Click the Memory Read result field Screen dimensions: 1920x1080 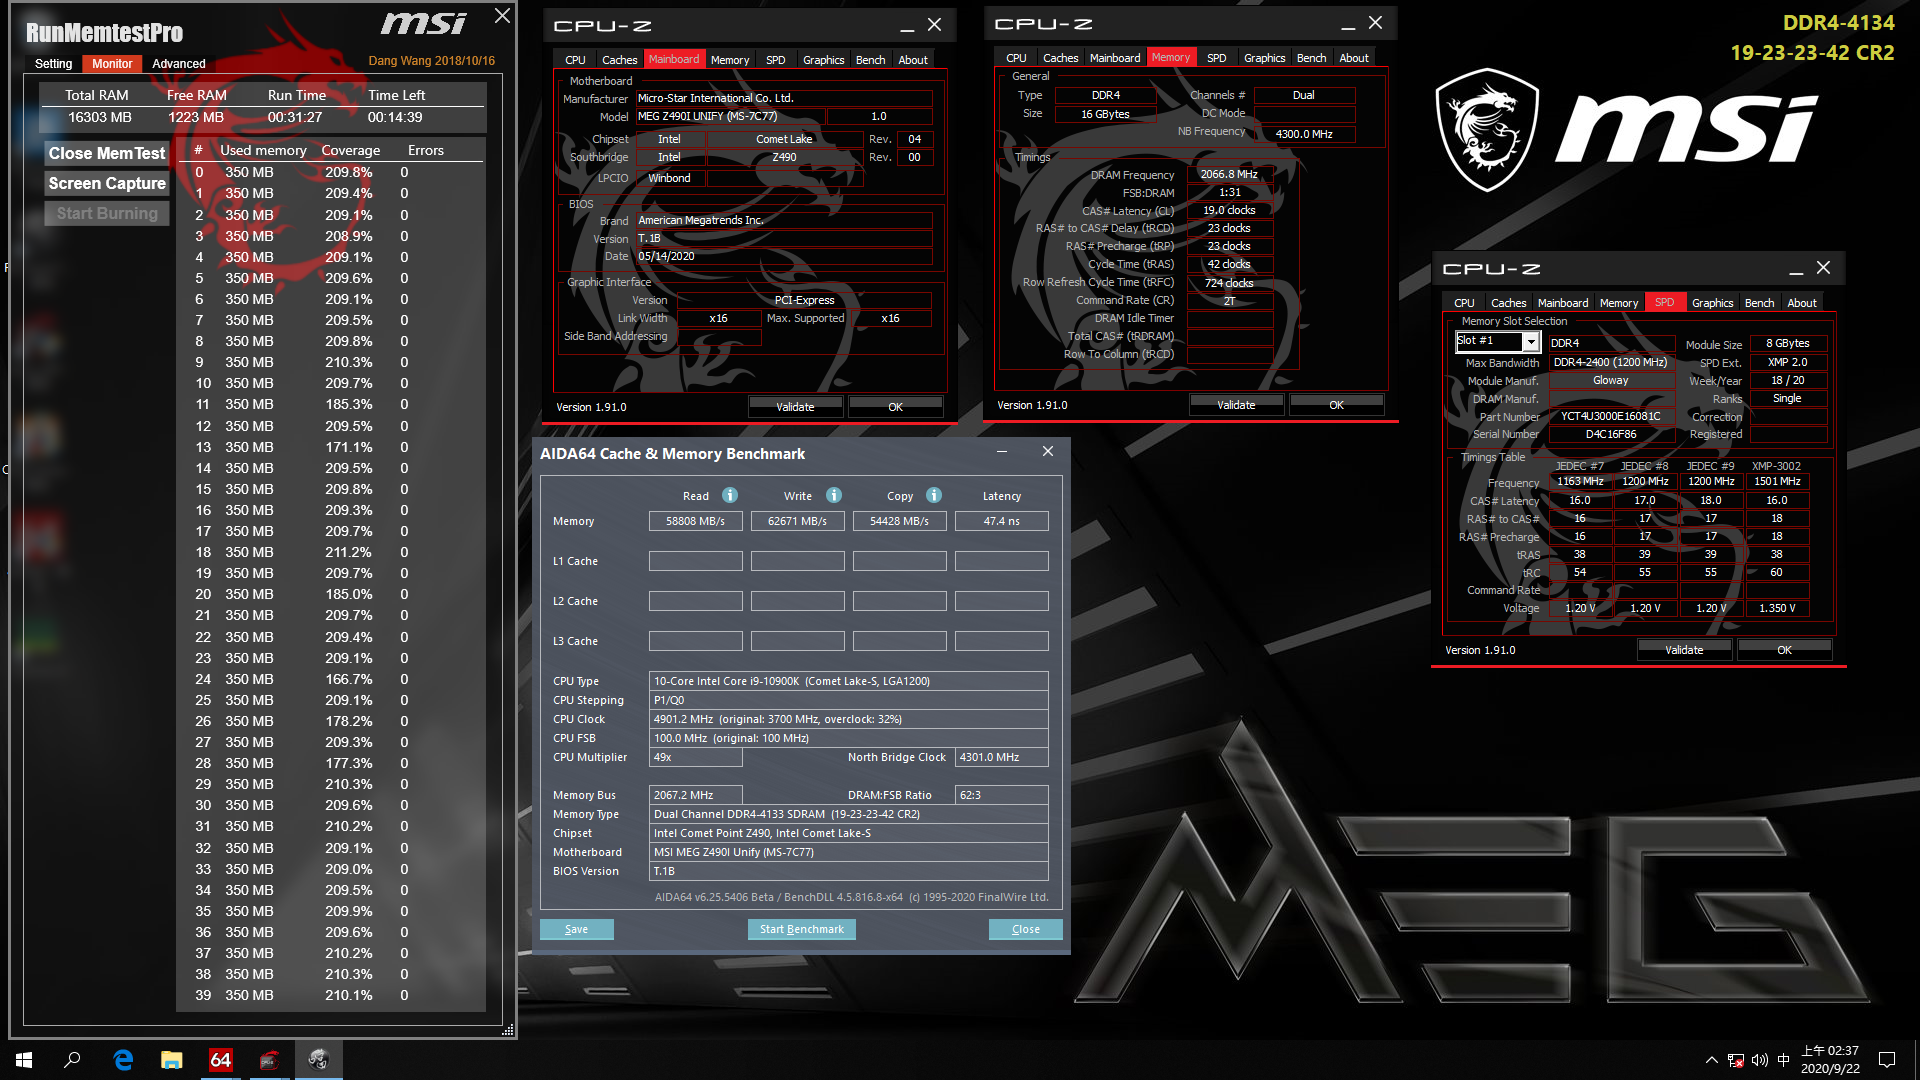coord(695,521)
